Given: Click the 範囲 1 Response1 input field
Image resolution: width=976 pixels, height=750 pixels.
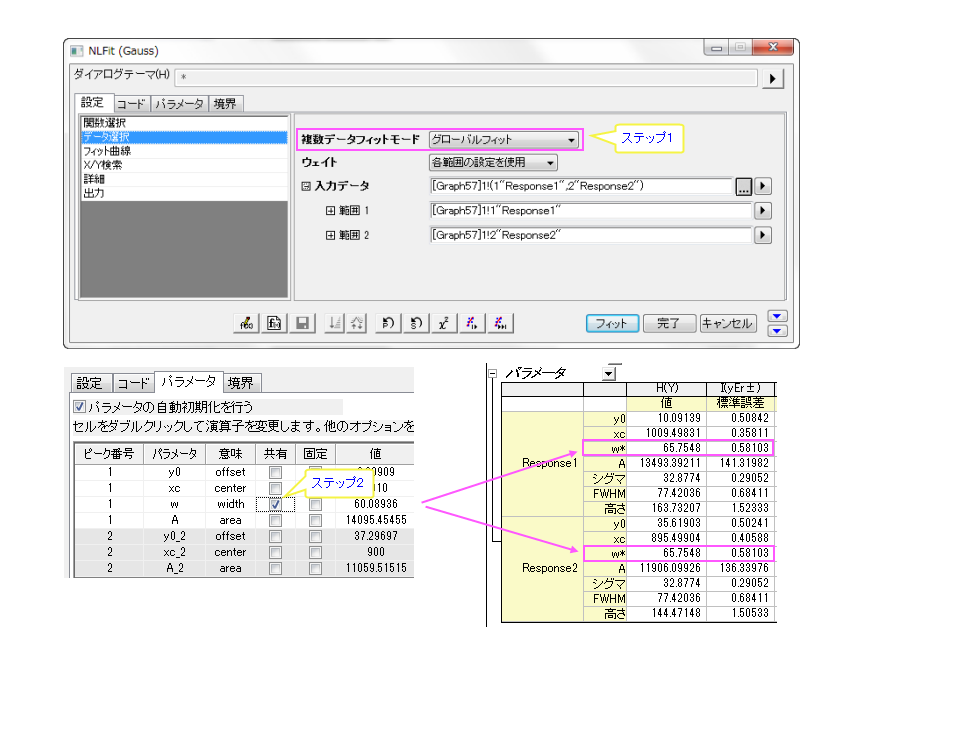Looking at the screenshot, I should click(590, 211).
